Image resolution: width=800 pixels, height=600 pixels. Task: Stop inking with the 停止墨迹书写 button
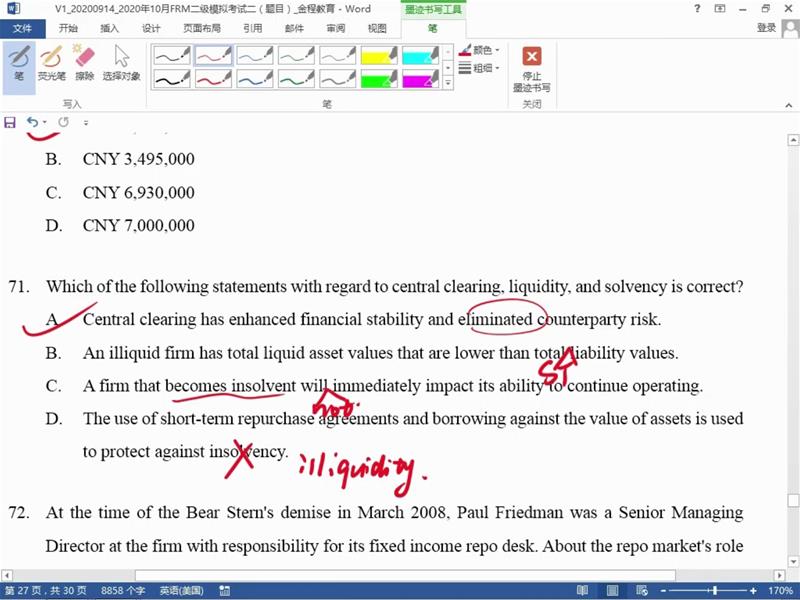[532, 67]
